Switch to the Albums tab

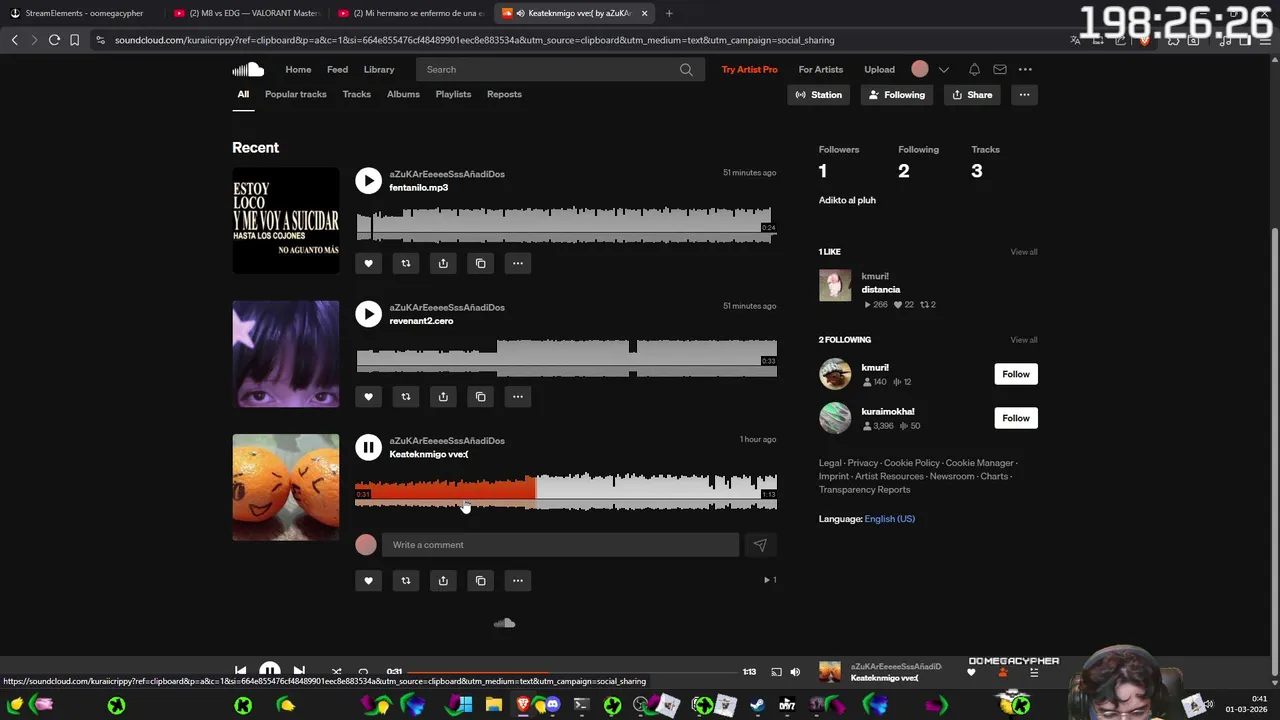coord(403,94)
